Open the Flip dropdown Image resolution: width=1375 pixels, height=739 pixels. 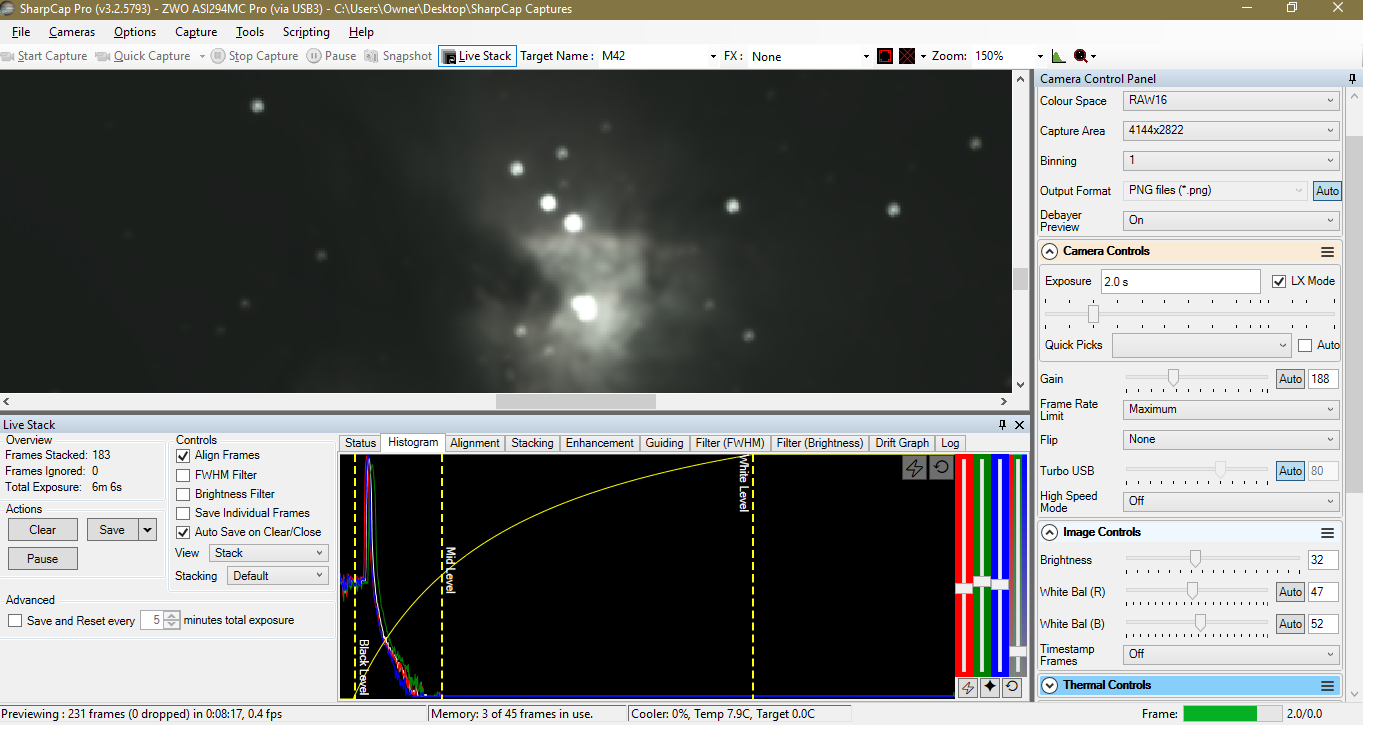[x=1231, y=439]
